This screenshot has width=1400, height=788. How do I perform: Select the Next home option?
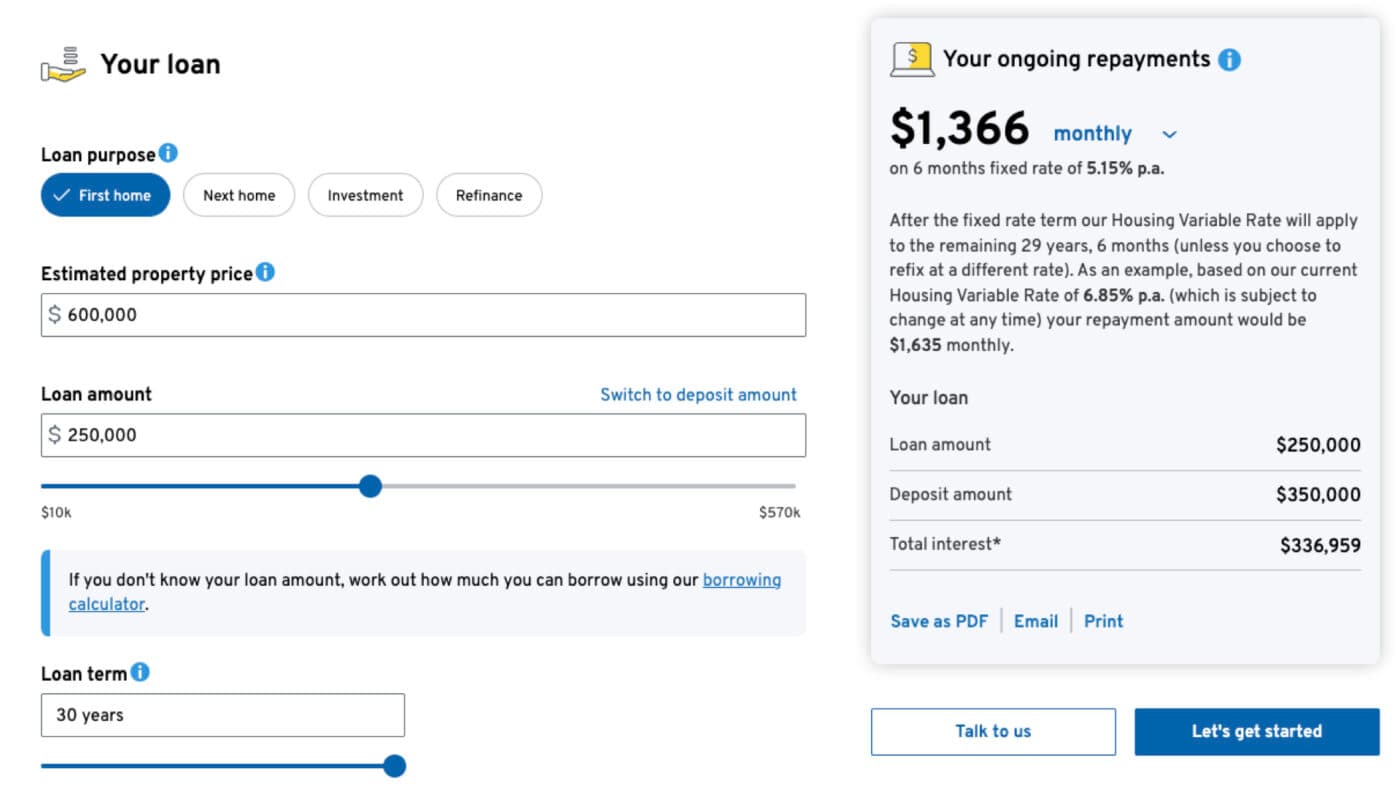tap(239, 195)
